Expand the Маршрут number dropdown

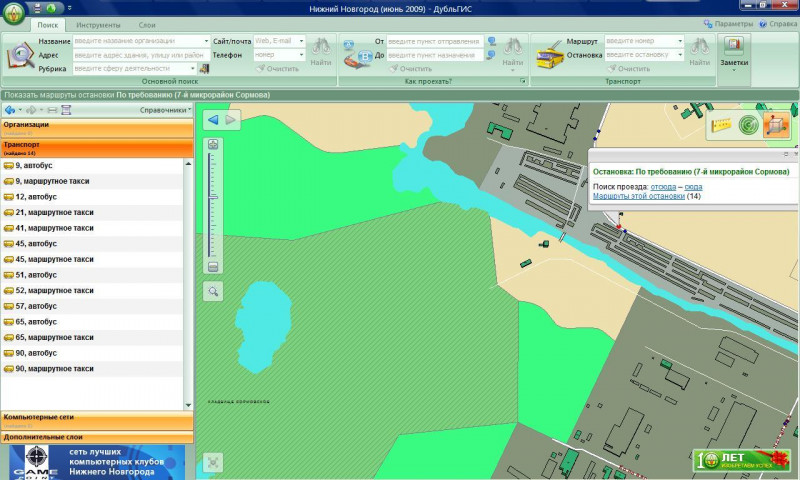coord(680,41)
